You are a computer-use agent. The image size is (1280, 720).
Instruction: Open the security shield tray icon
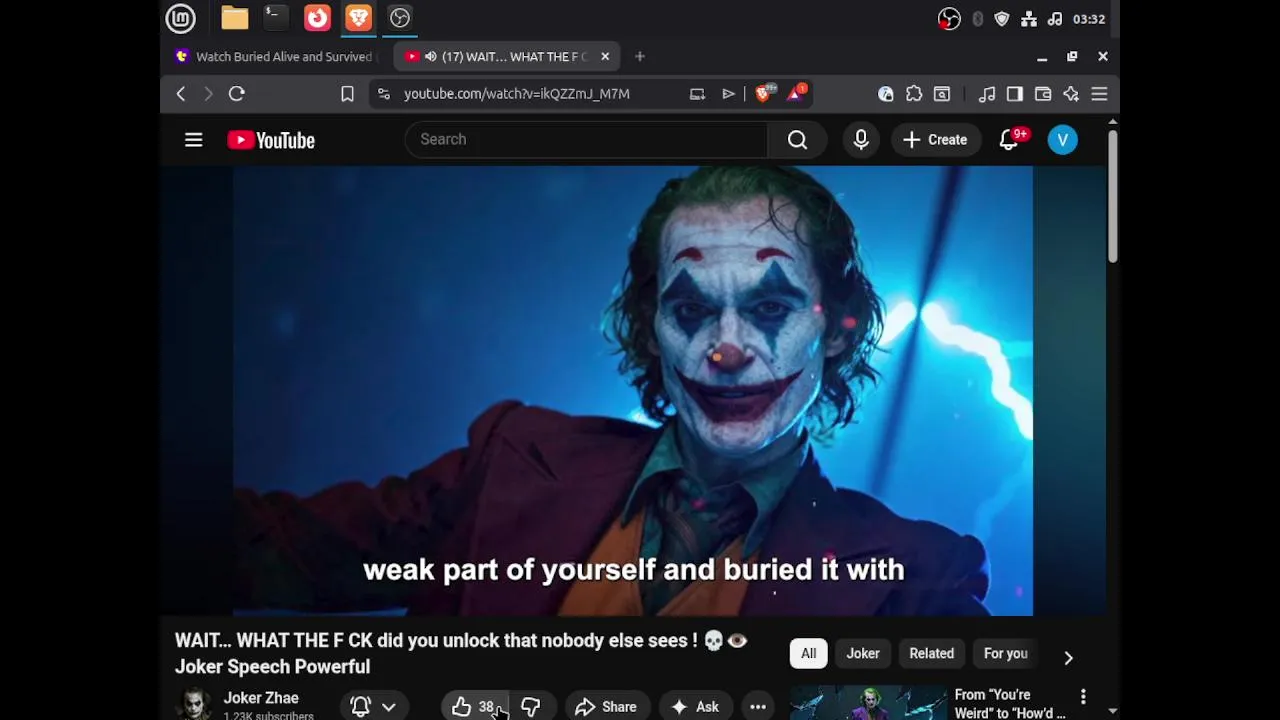(1002, 19)
